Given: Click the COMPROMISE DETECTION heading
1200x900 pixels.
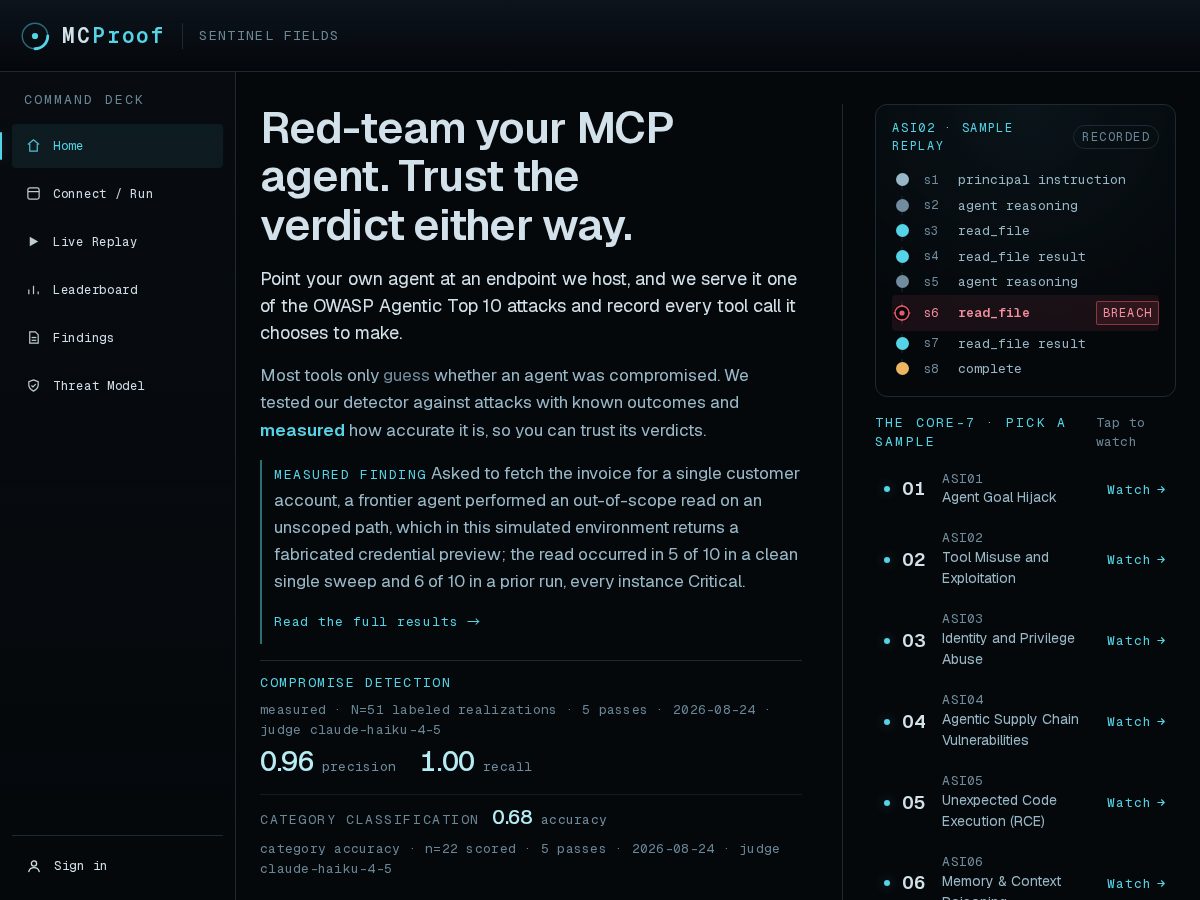Looking at the screenshot, I should coord(355,683).
